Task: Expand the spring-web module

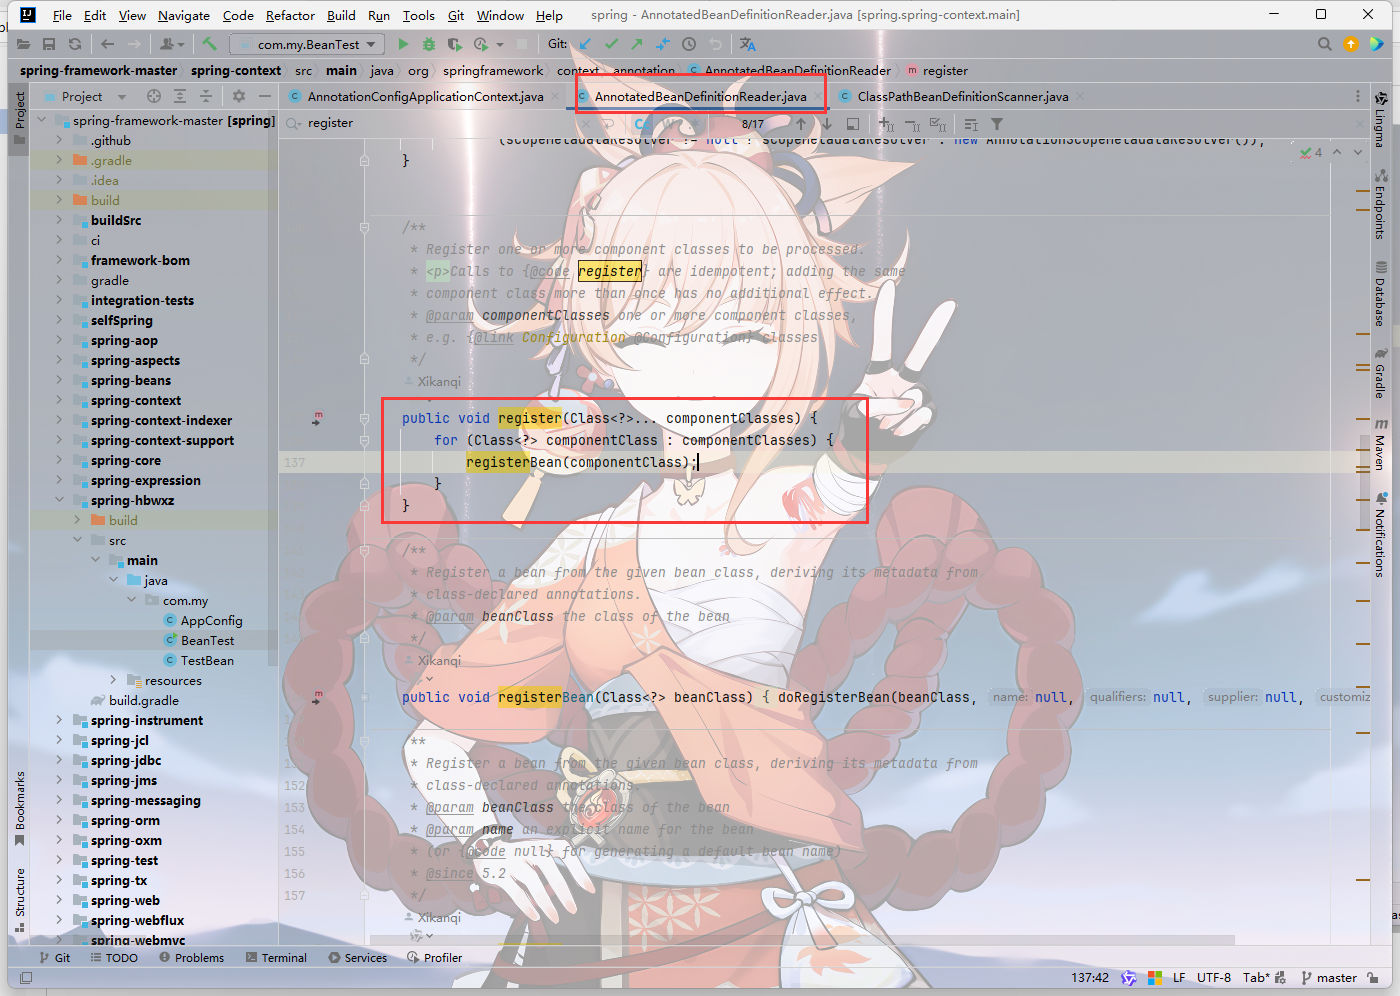Action: 59,900
